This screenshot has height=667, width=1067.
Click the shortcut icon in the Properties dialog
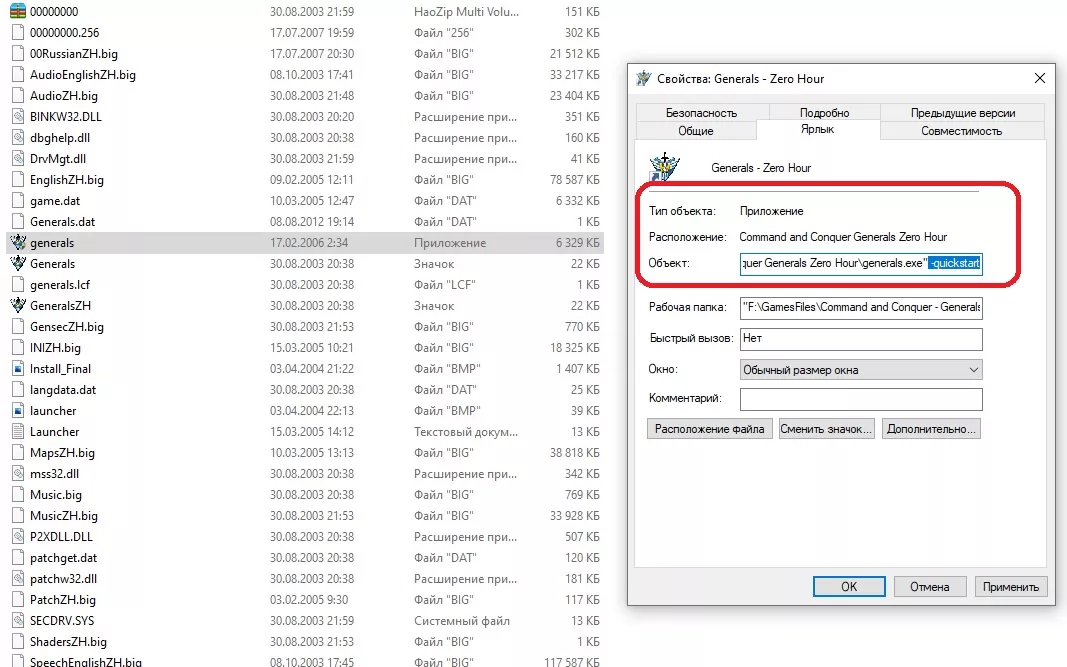click(x=664, y=167)
